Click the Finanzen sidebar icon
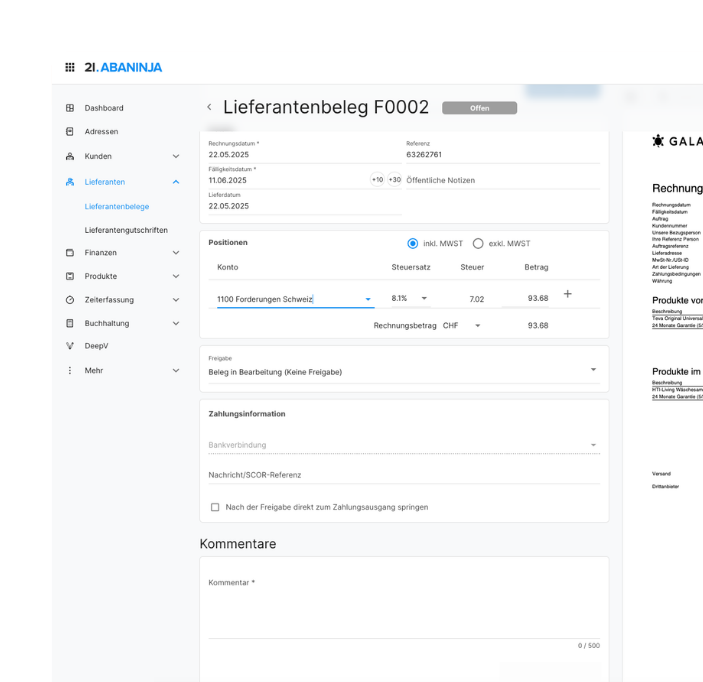The height and width of the screenshot is (682, 703). pos(70,252)
